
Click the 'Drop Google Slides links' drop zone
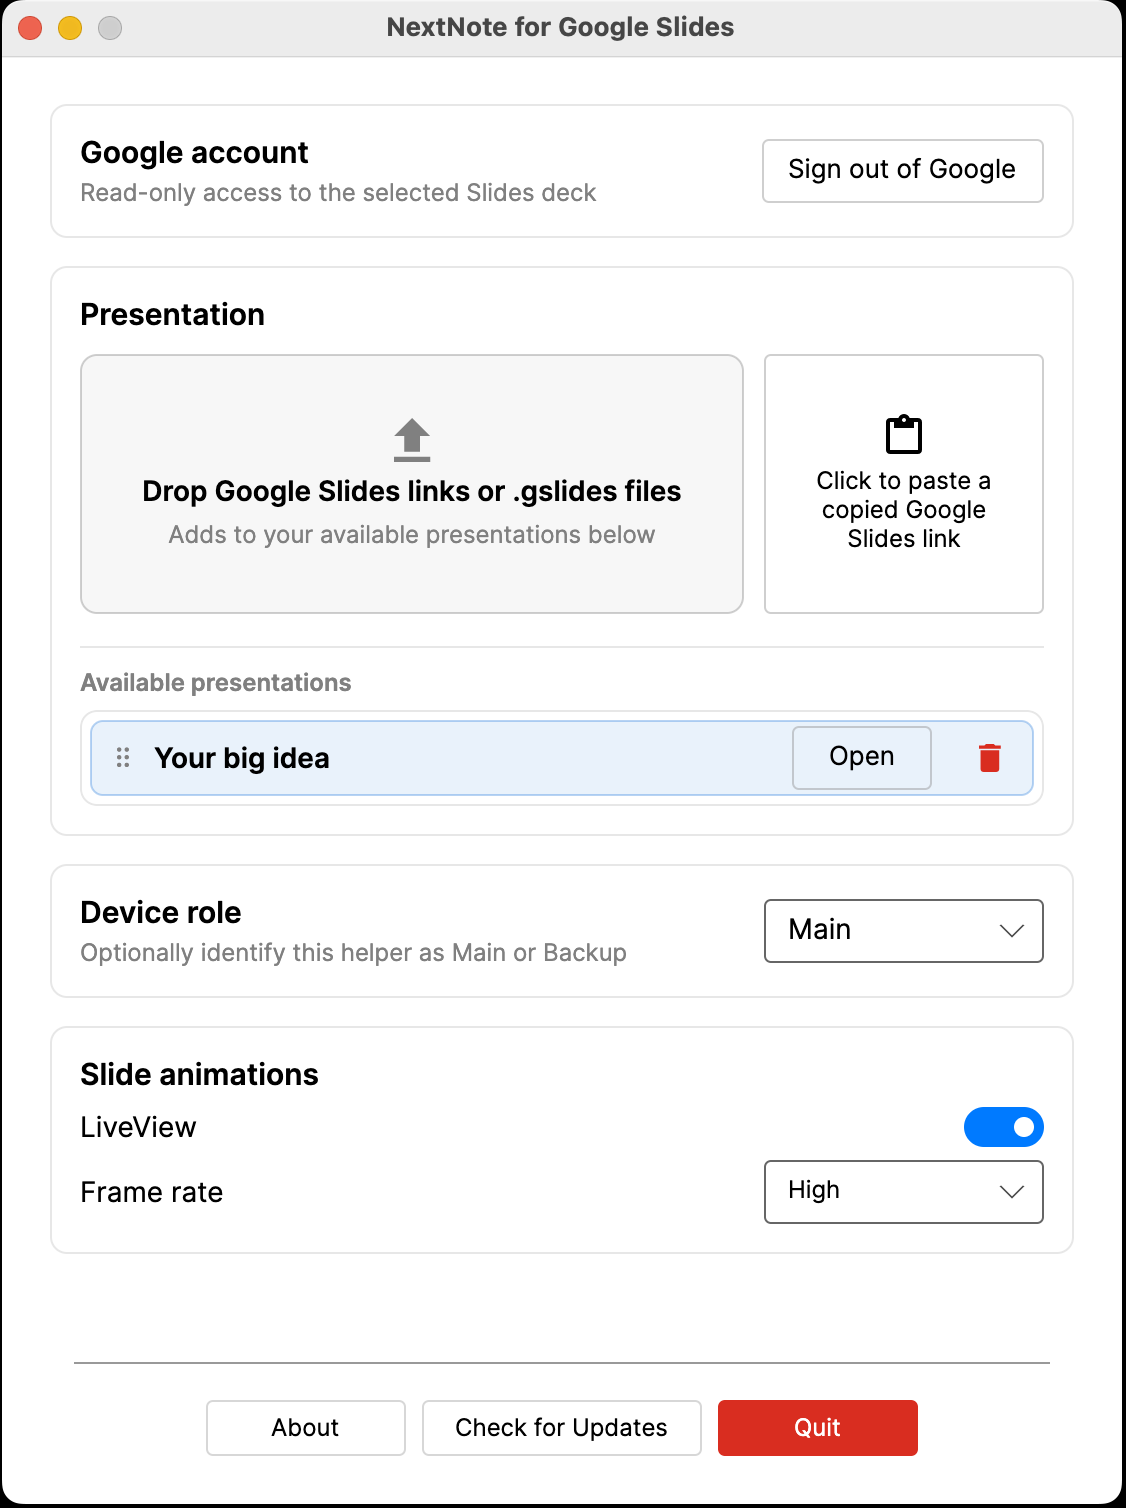coord(412,484)
